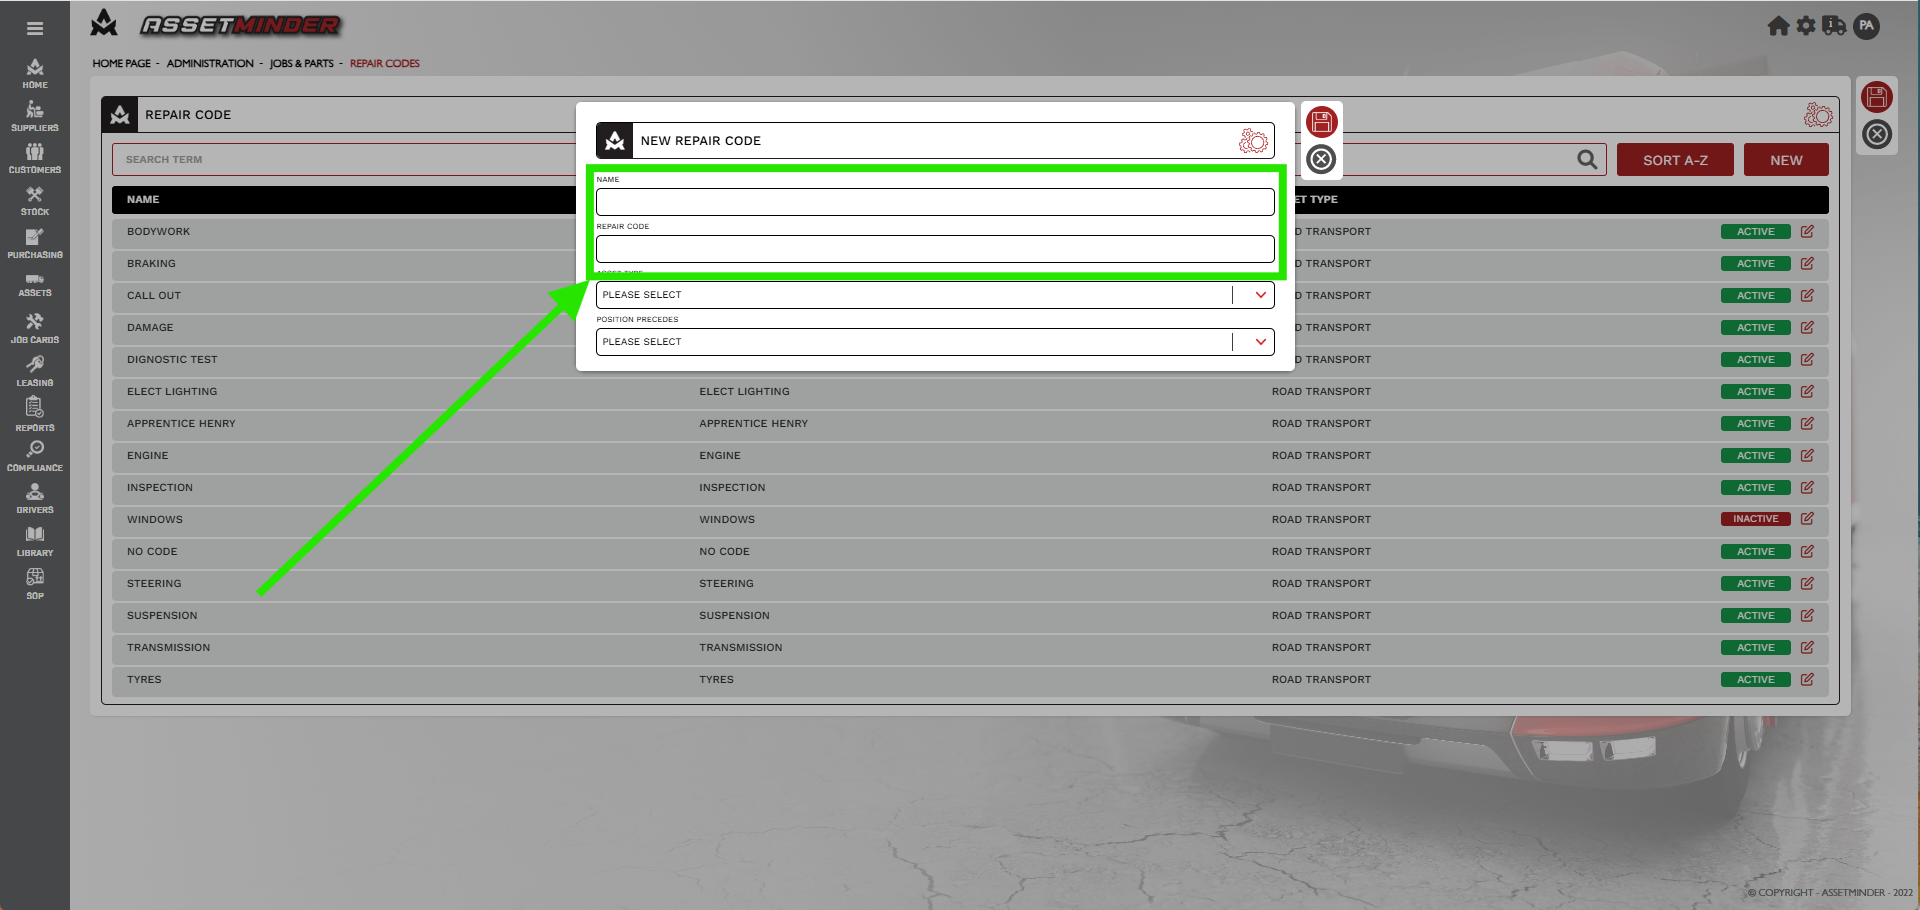
Task: Navigate to Administration in the breadcrumb
Action: point(210,64)
